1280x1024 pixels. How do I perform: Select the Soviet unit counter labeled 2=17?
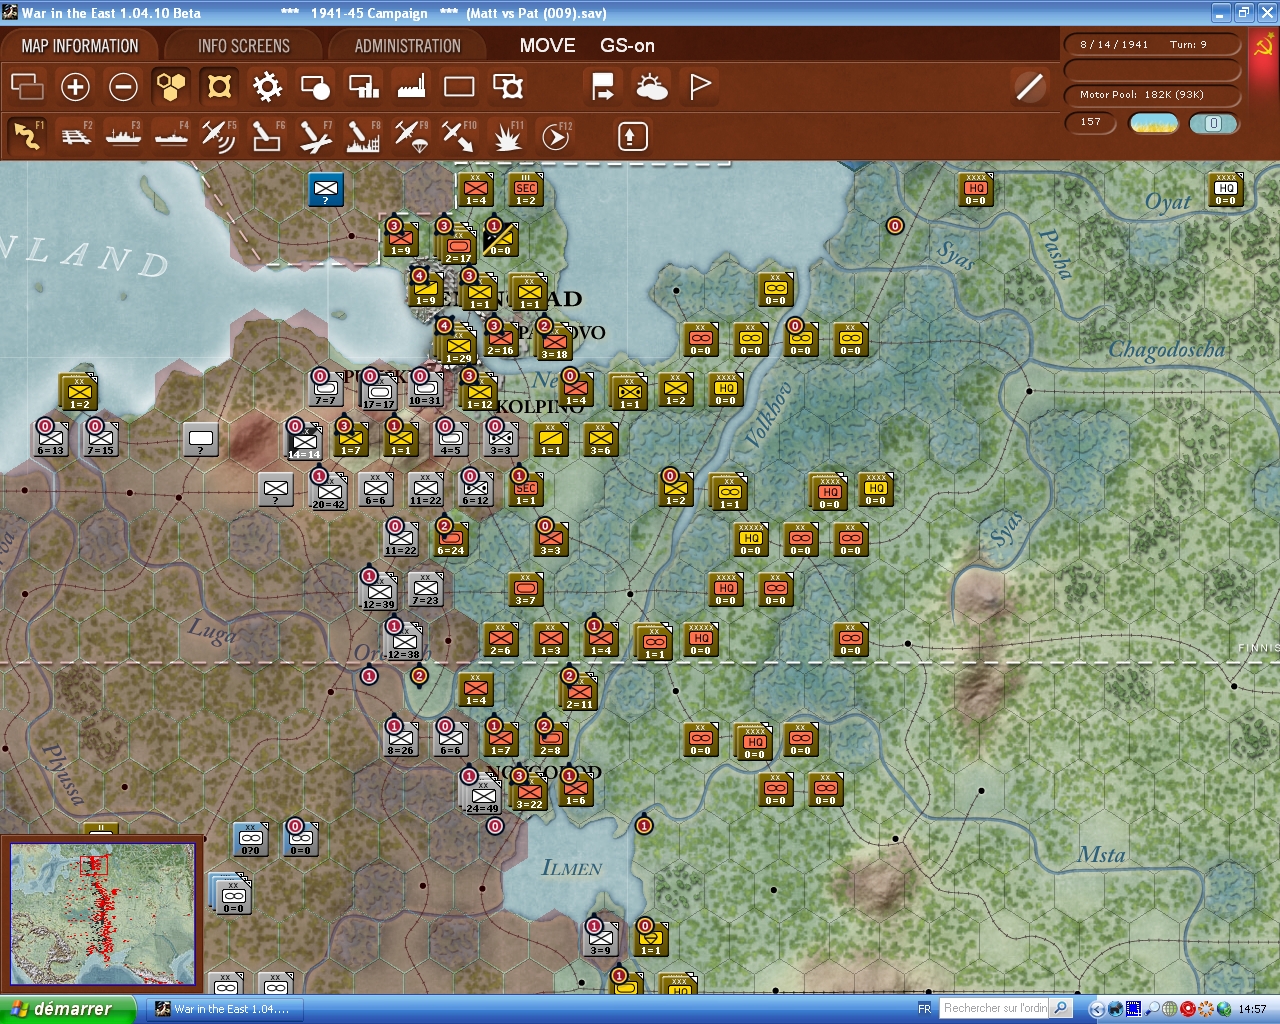point(458,245)
